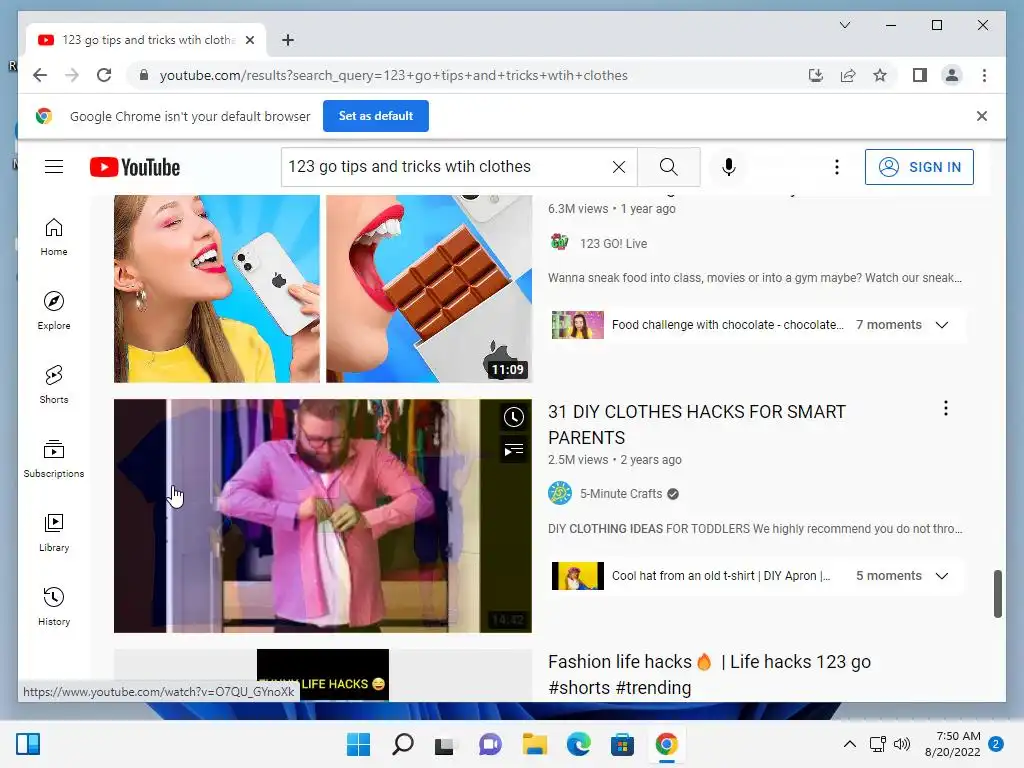Dismiss the default browser notification bar
Screen dimensions: 1024x768
point(981,116)
